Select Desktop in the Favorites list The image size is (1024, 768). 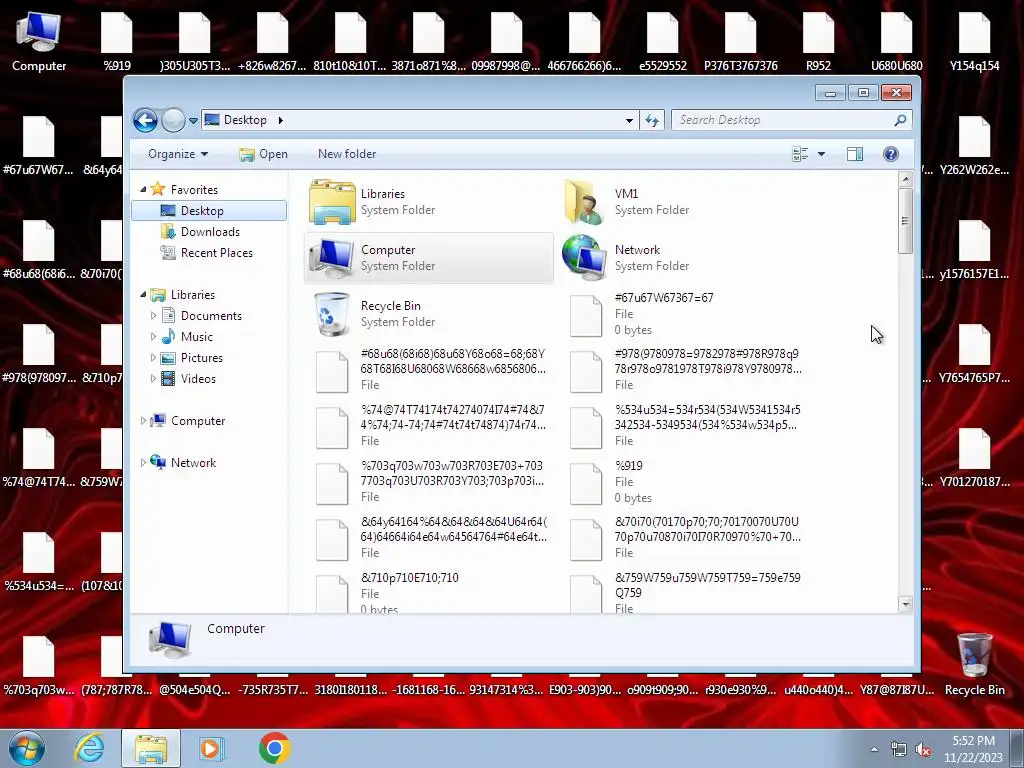(x=209, y=211)
